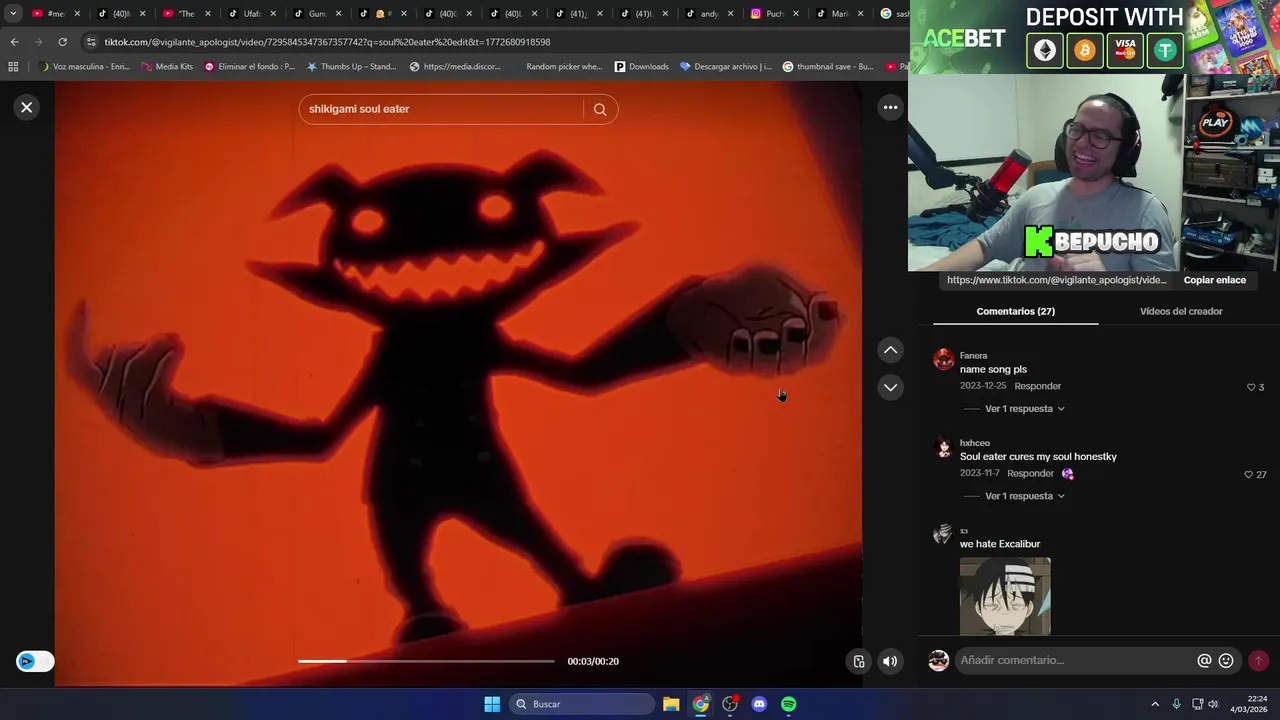Open OBS Studio from taskbar
Viewport: 1280px width, 720px height.
pyautogui.click(x=730, y=704)
